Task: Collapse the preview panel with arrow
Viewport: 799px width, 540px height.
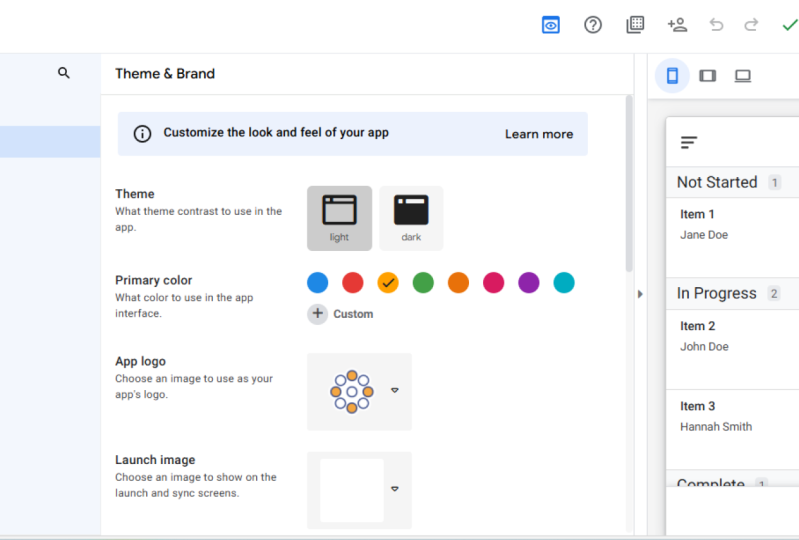Action: point(640,294)
